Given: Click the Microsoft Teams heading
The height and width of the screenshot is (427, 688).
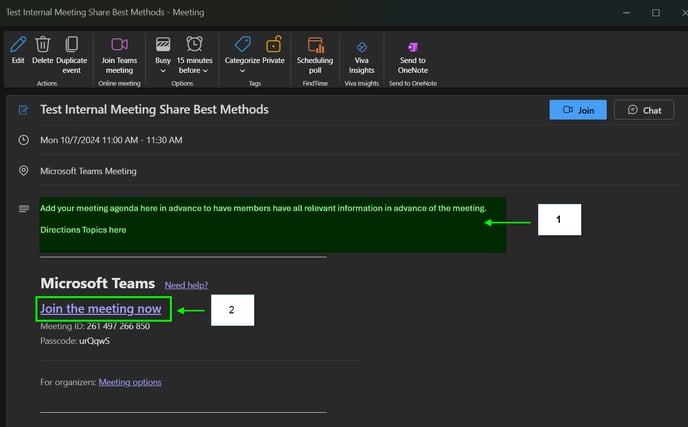Looking at the screenshot, I should [97, 283].
